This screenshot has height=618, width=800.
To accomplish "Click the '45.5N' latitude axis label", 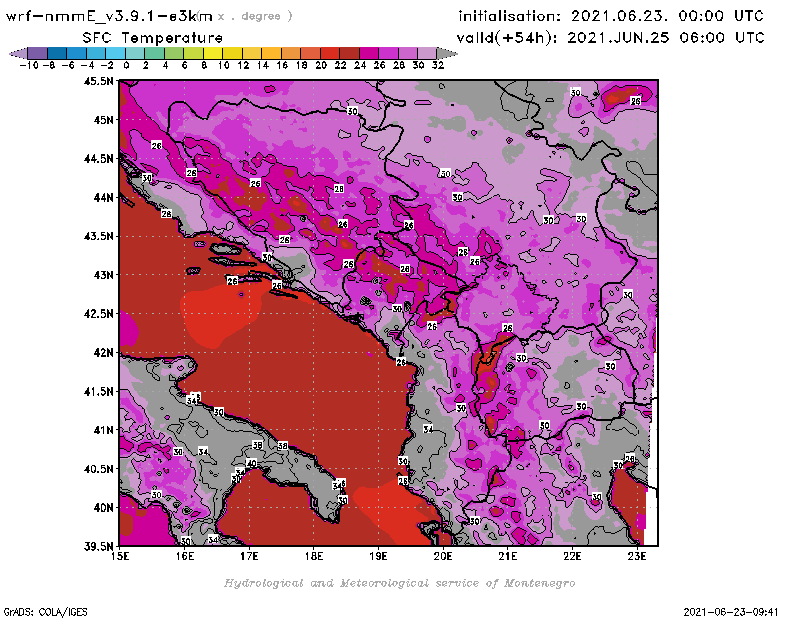I will coord(98,81).
